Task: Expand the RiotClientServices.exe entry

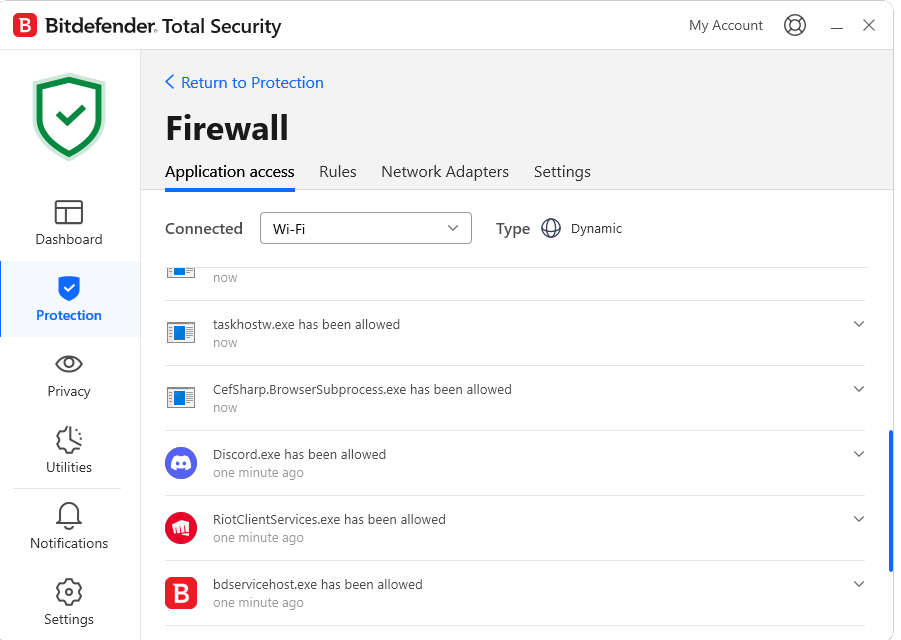Action: click(x=858, y=519)
